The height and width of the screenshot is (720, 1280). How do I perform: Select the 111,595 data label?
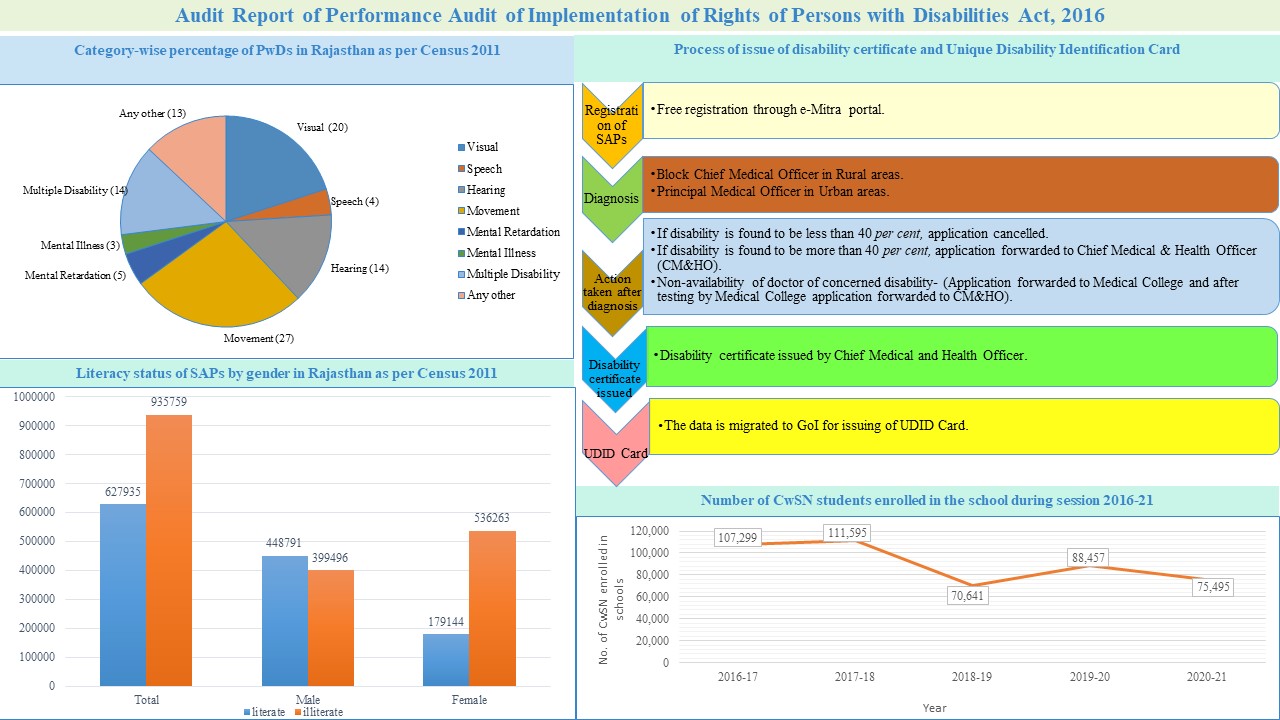pyautogui.click(x=846, y=535)
